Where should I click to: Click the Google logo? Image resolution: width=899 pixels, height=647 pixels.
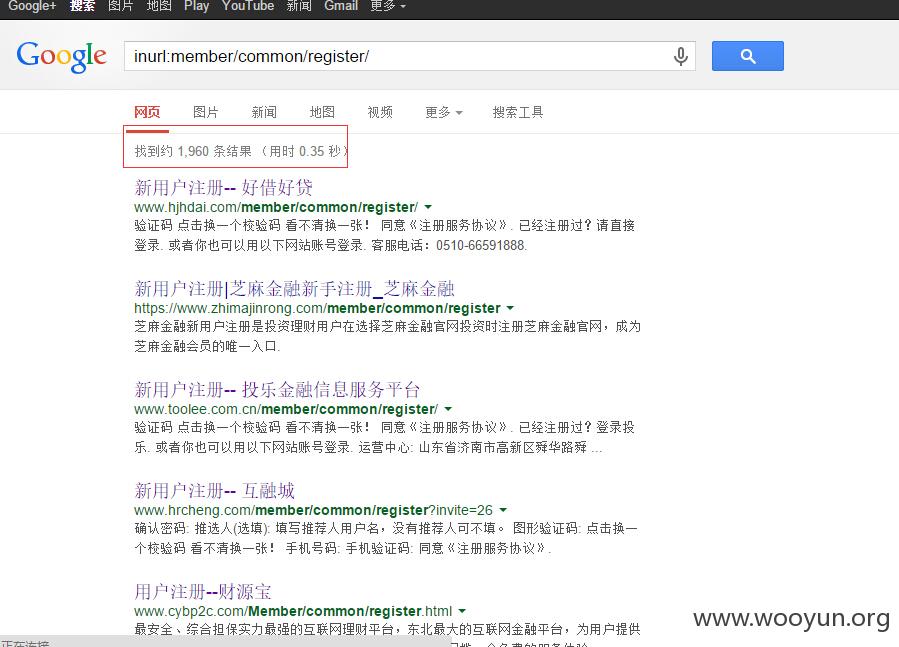click(x=61, y=56)
